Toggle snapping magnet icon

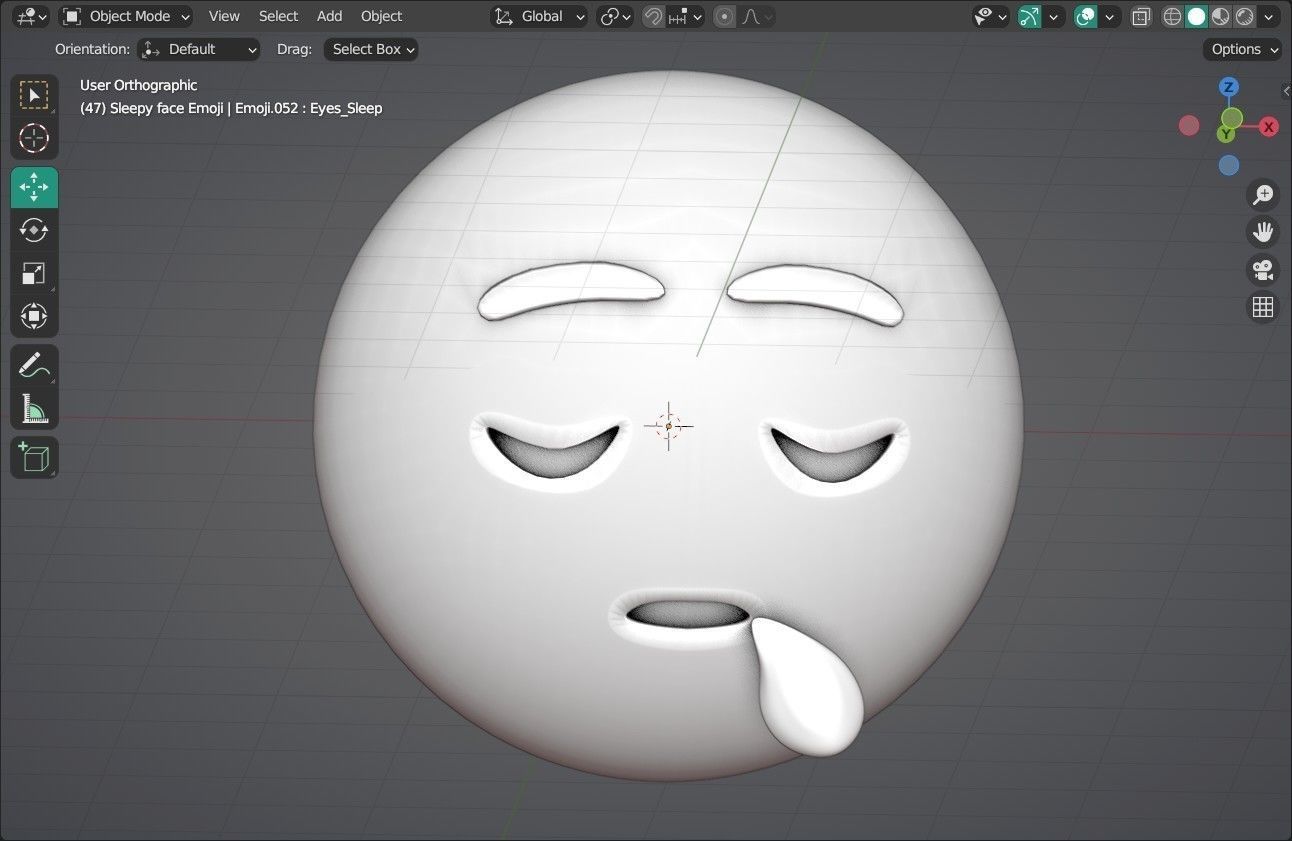pos(653,16)
